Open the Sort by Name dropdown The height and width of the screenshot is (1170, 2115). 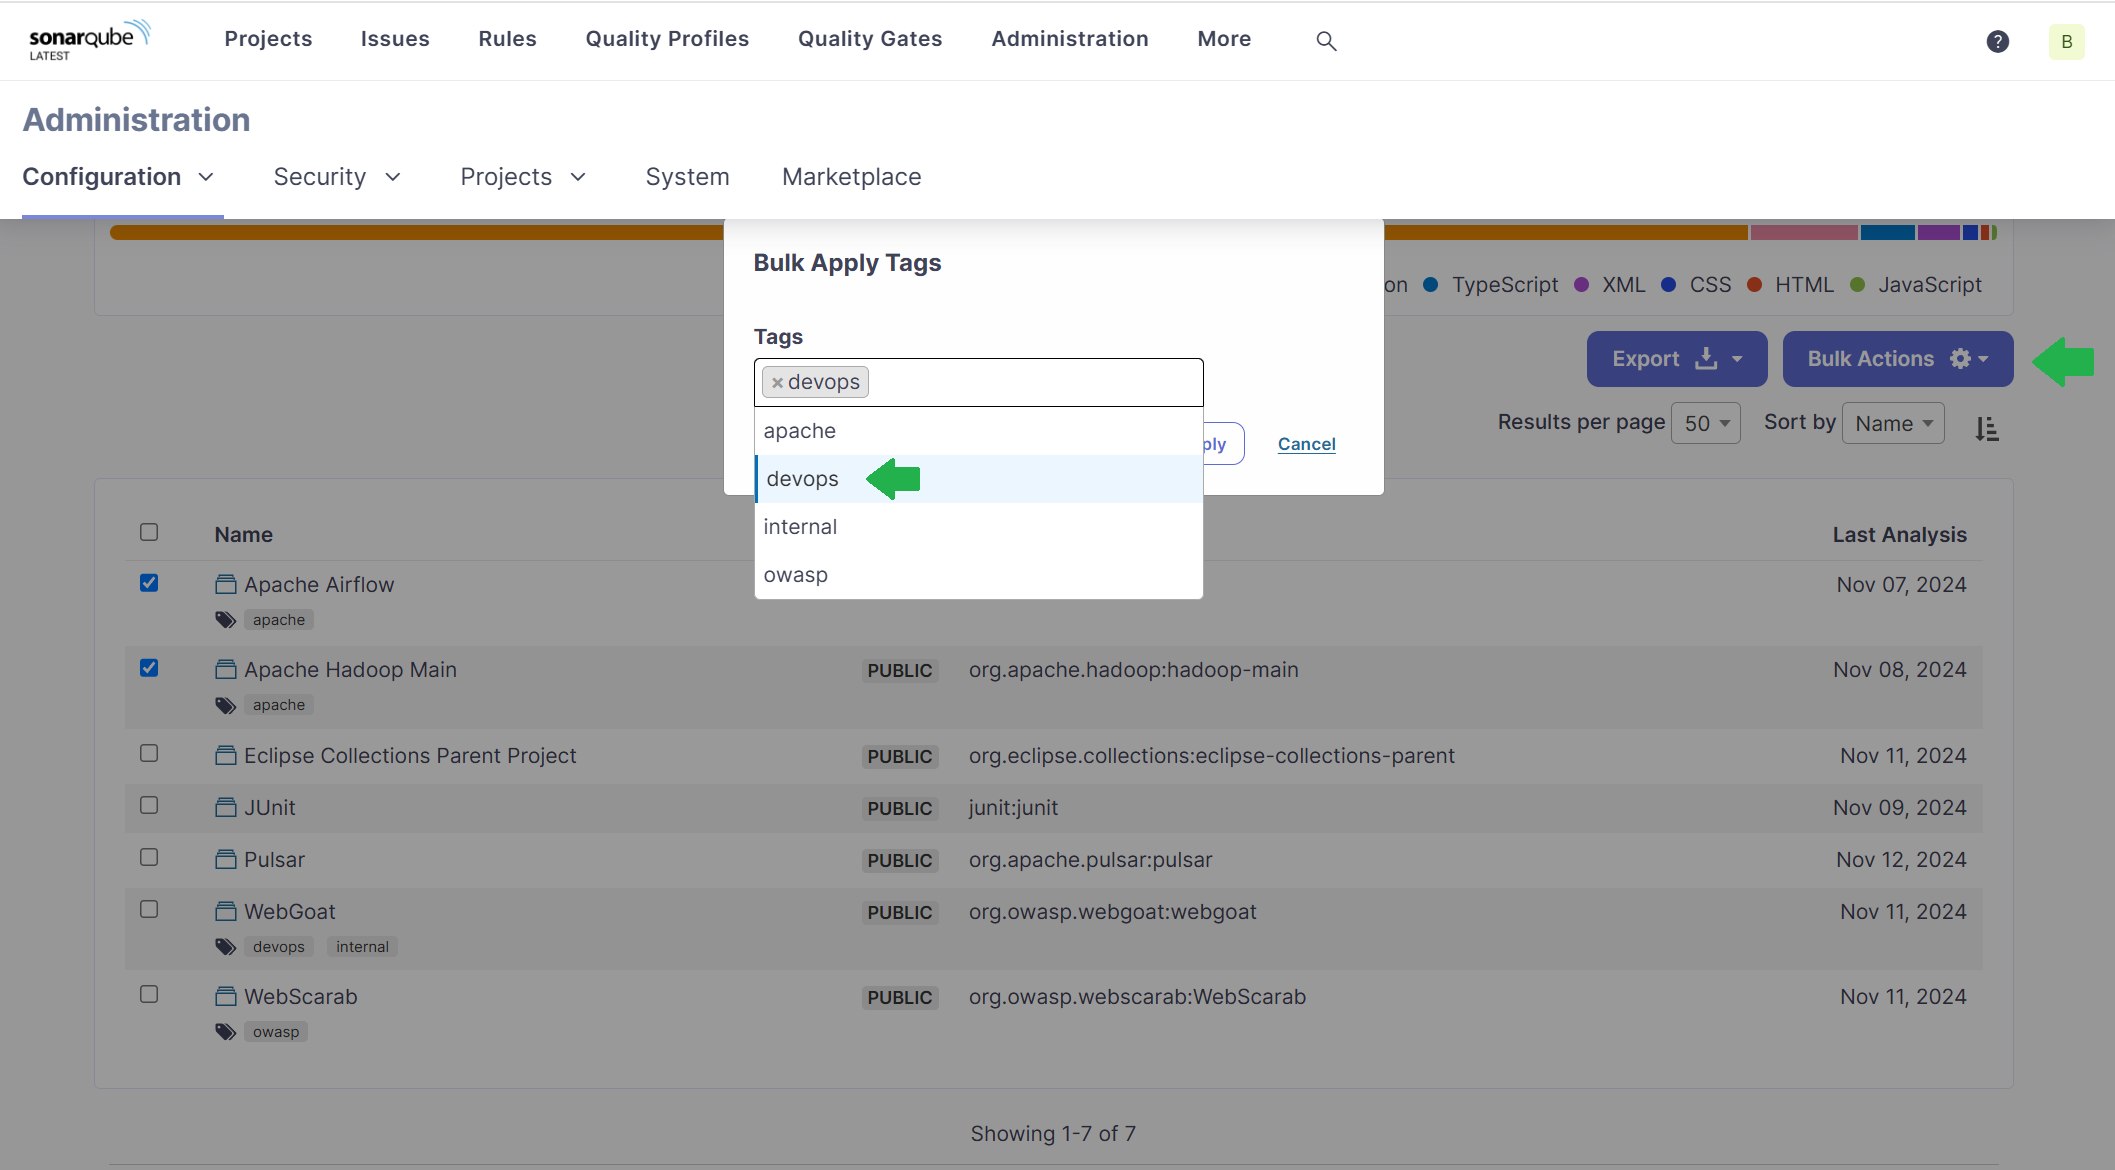click(x=1892, y=422)
